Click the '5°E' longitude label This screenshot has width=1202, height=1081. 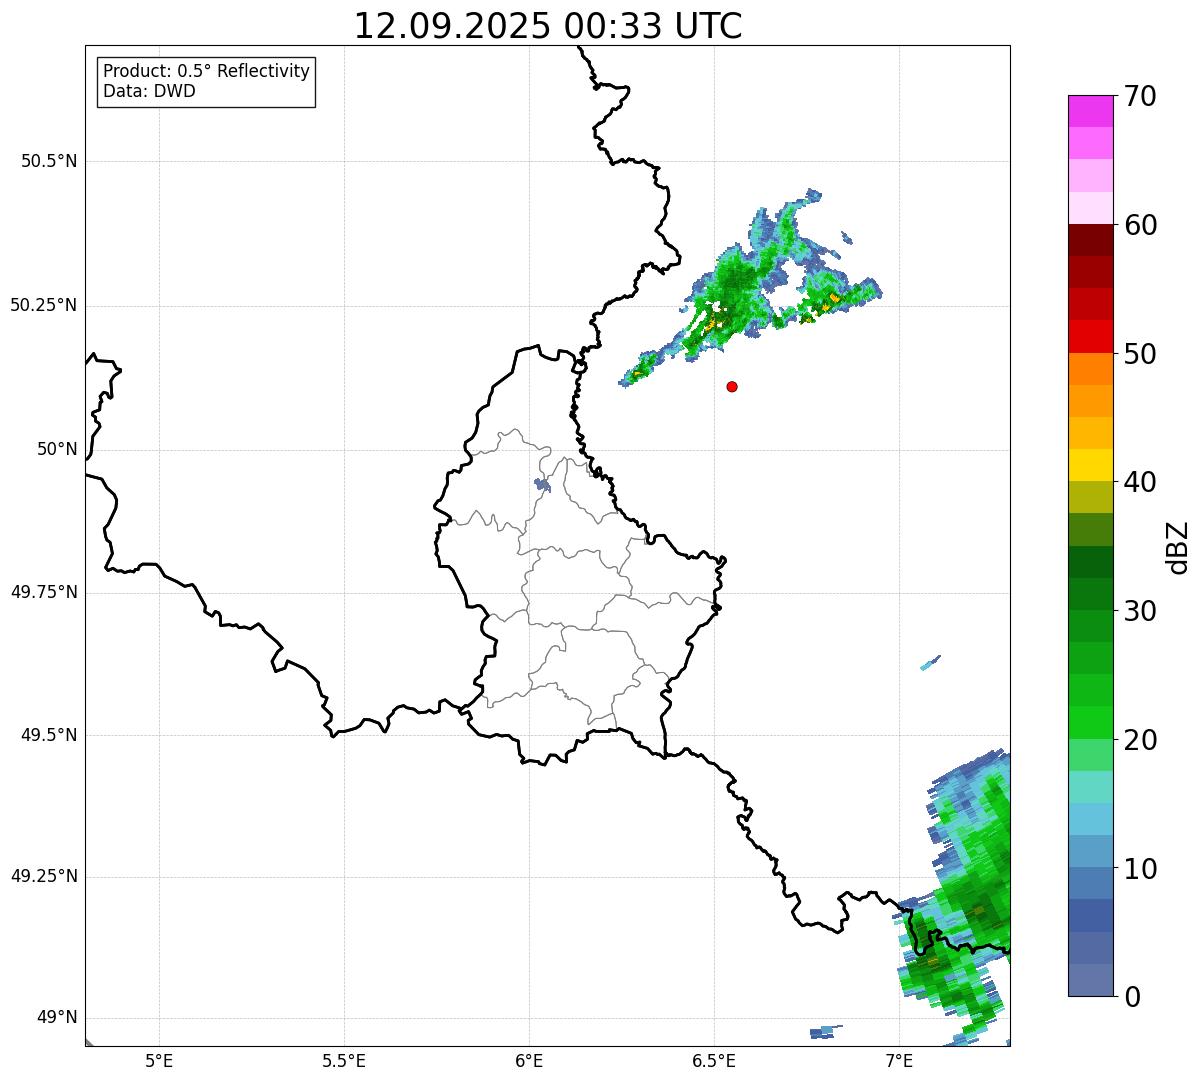159,1061
